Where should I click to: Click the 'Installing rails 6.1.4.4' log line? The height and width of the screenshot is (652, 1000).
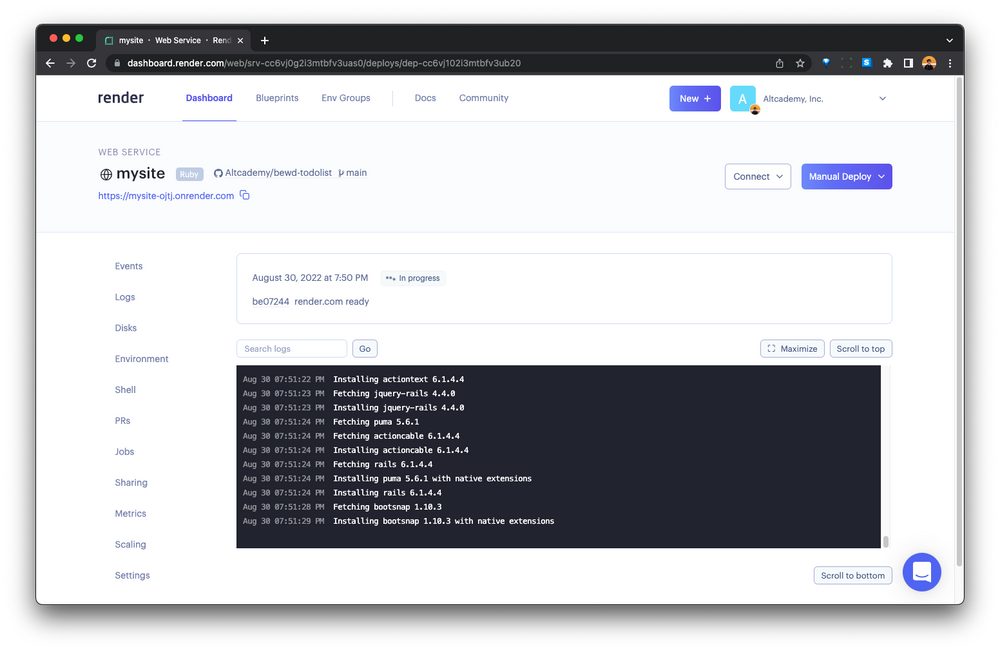(387, 493)
